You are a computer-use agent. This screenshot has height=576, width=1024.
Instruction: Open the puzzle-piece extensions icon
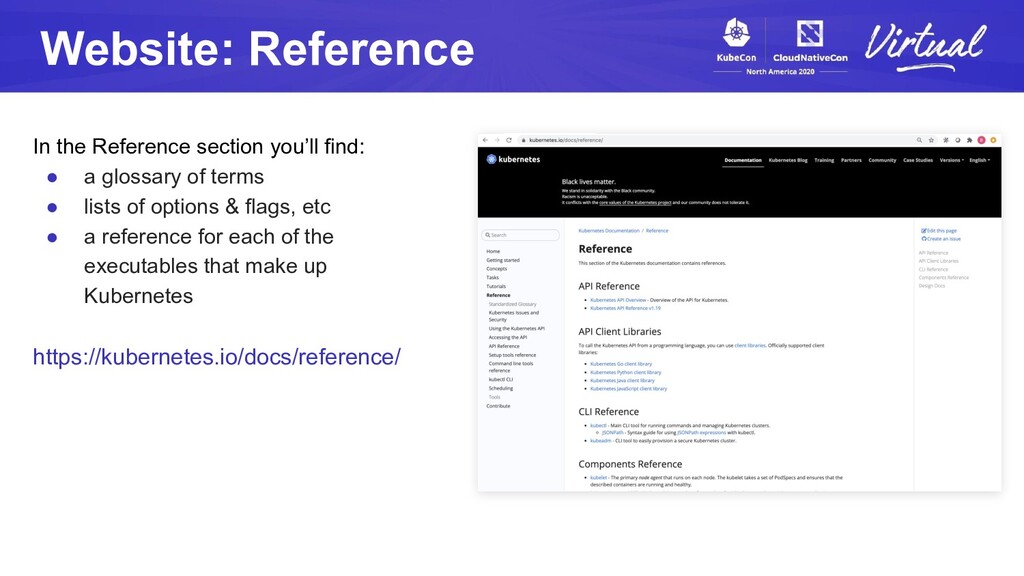point(969,140)
